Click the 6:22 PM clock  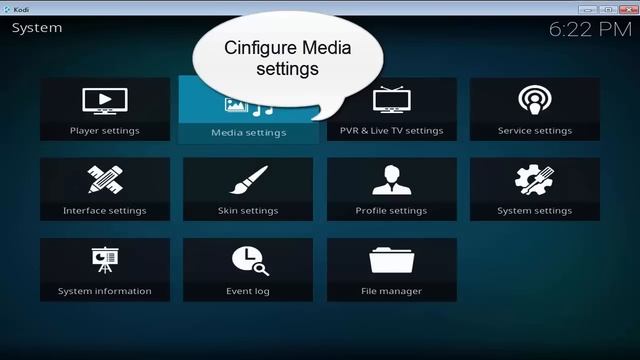[590, 29]
